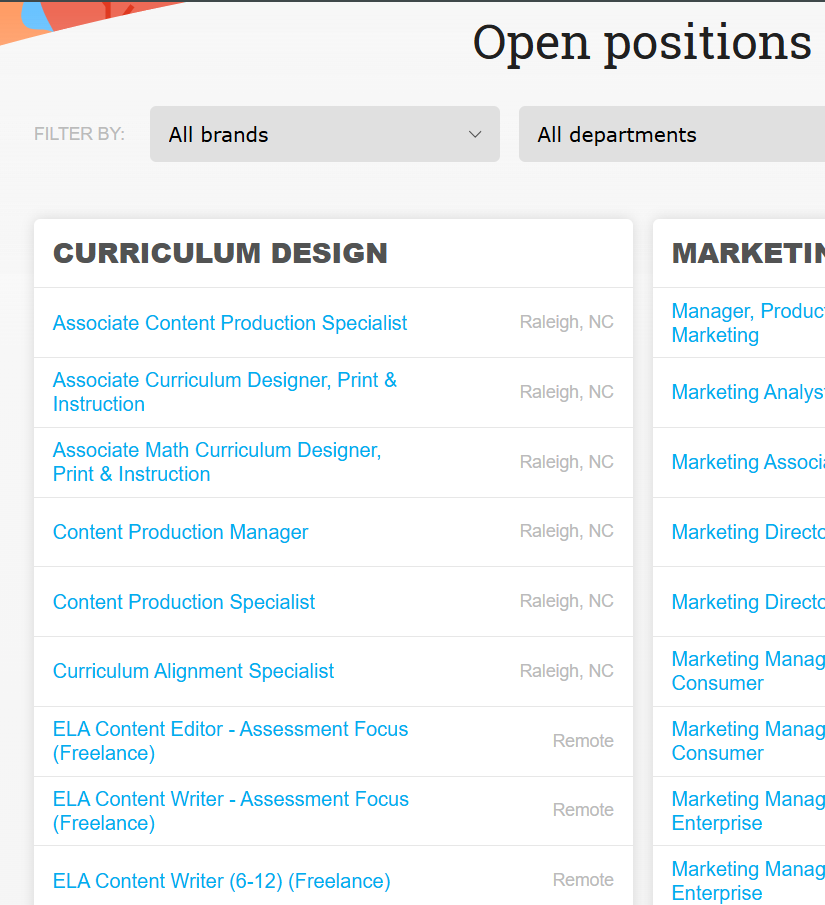
Task: View ELA Content Writer (6-12) Freelance listing
Action: point(222,881)
